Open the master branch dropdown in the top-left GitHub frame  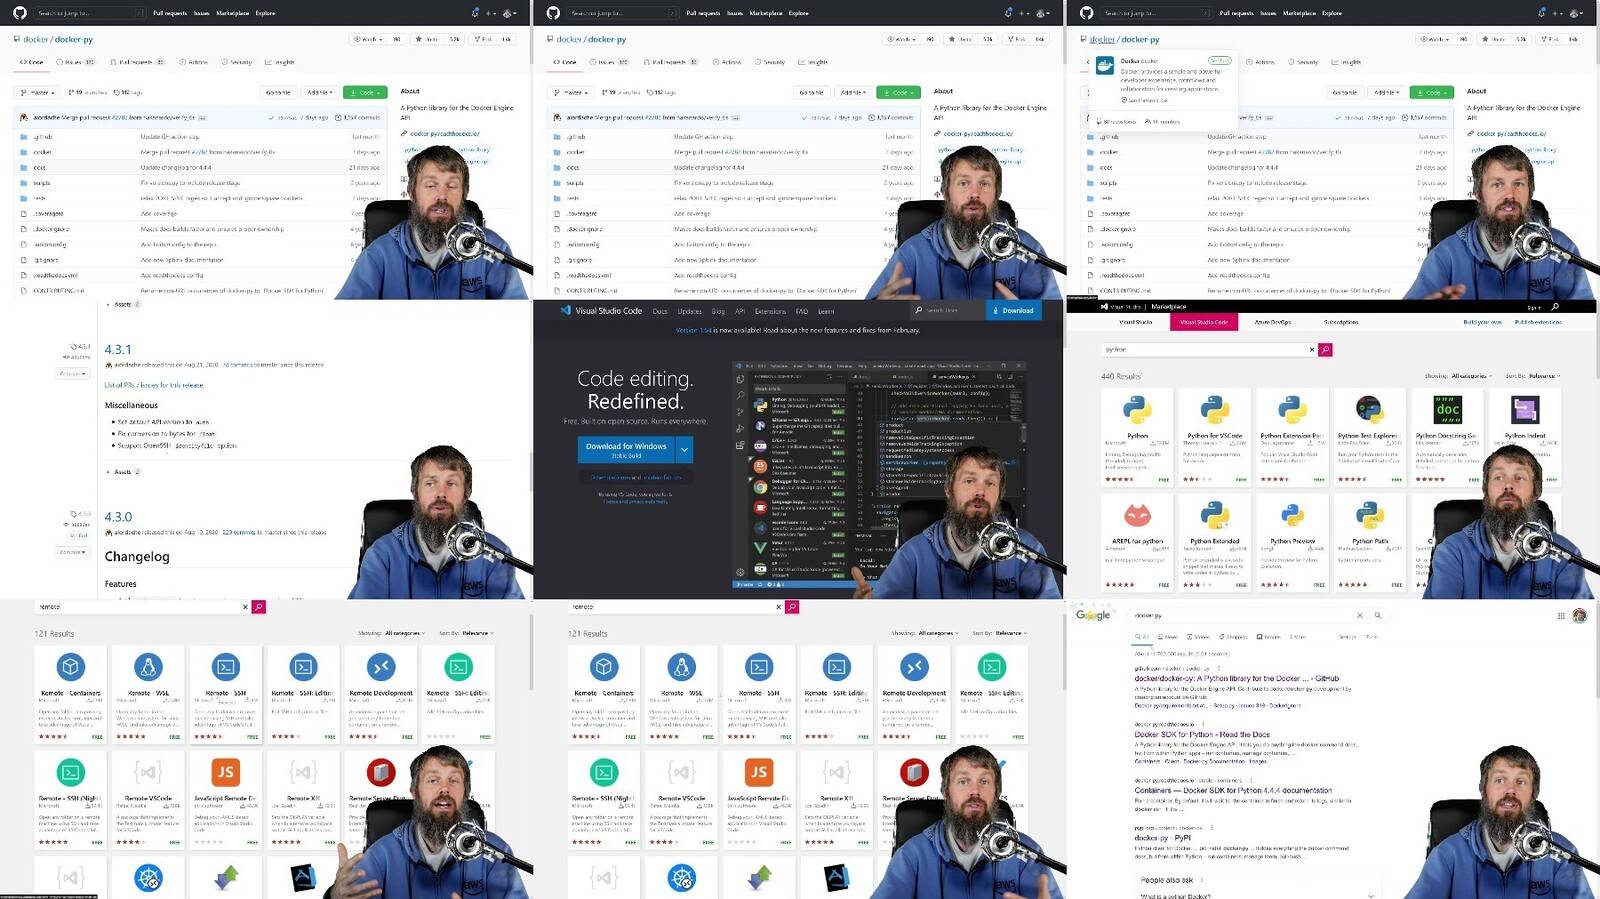(38, 92)
